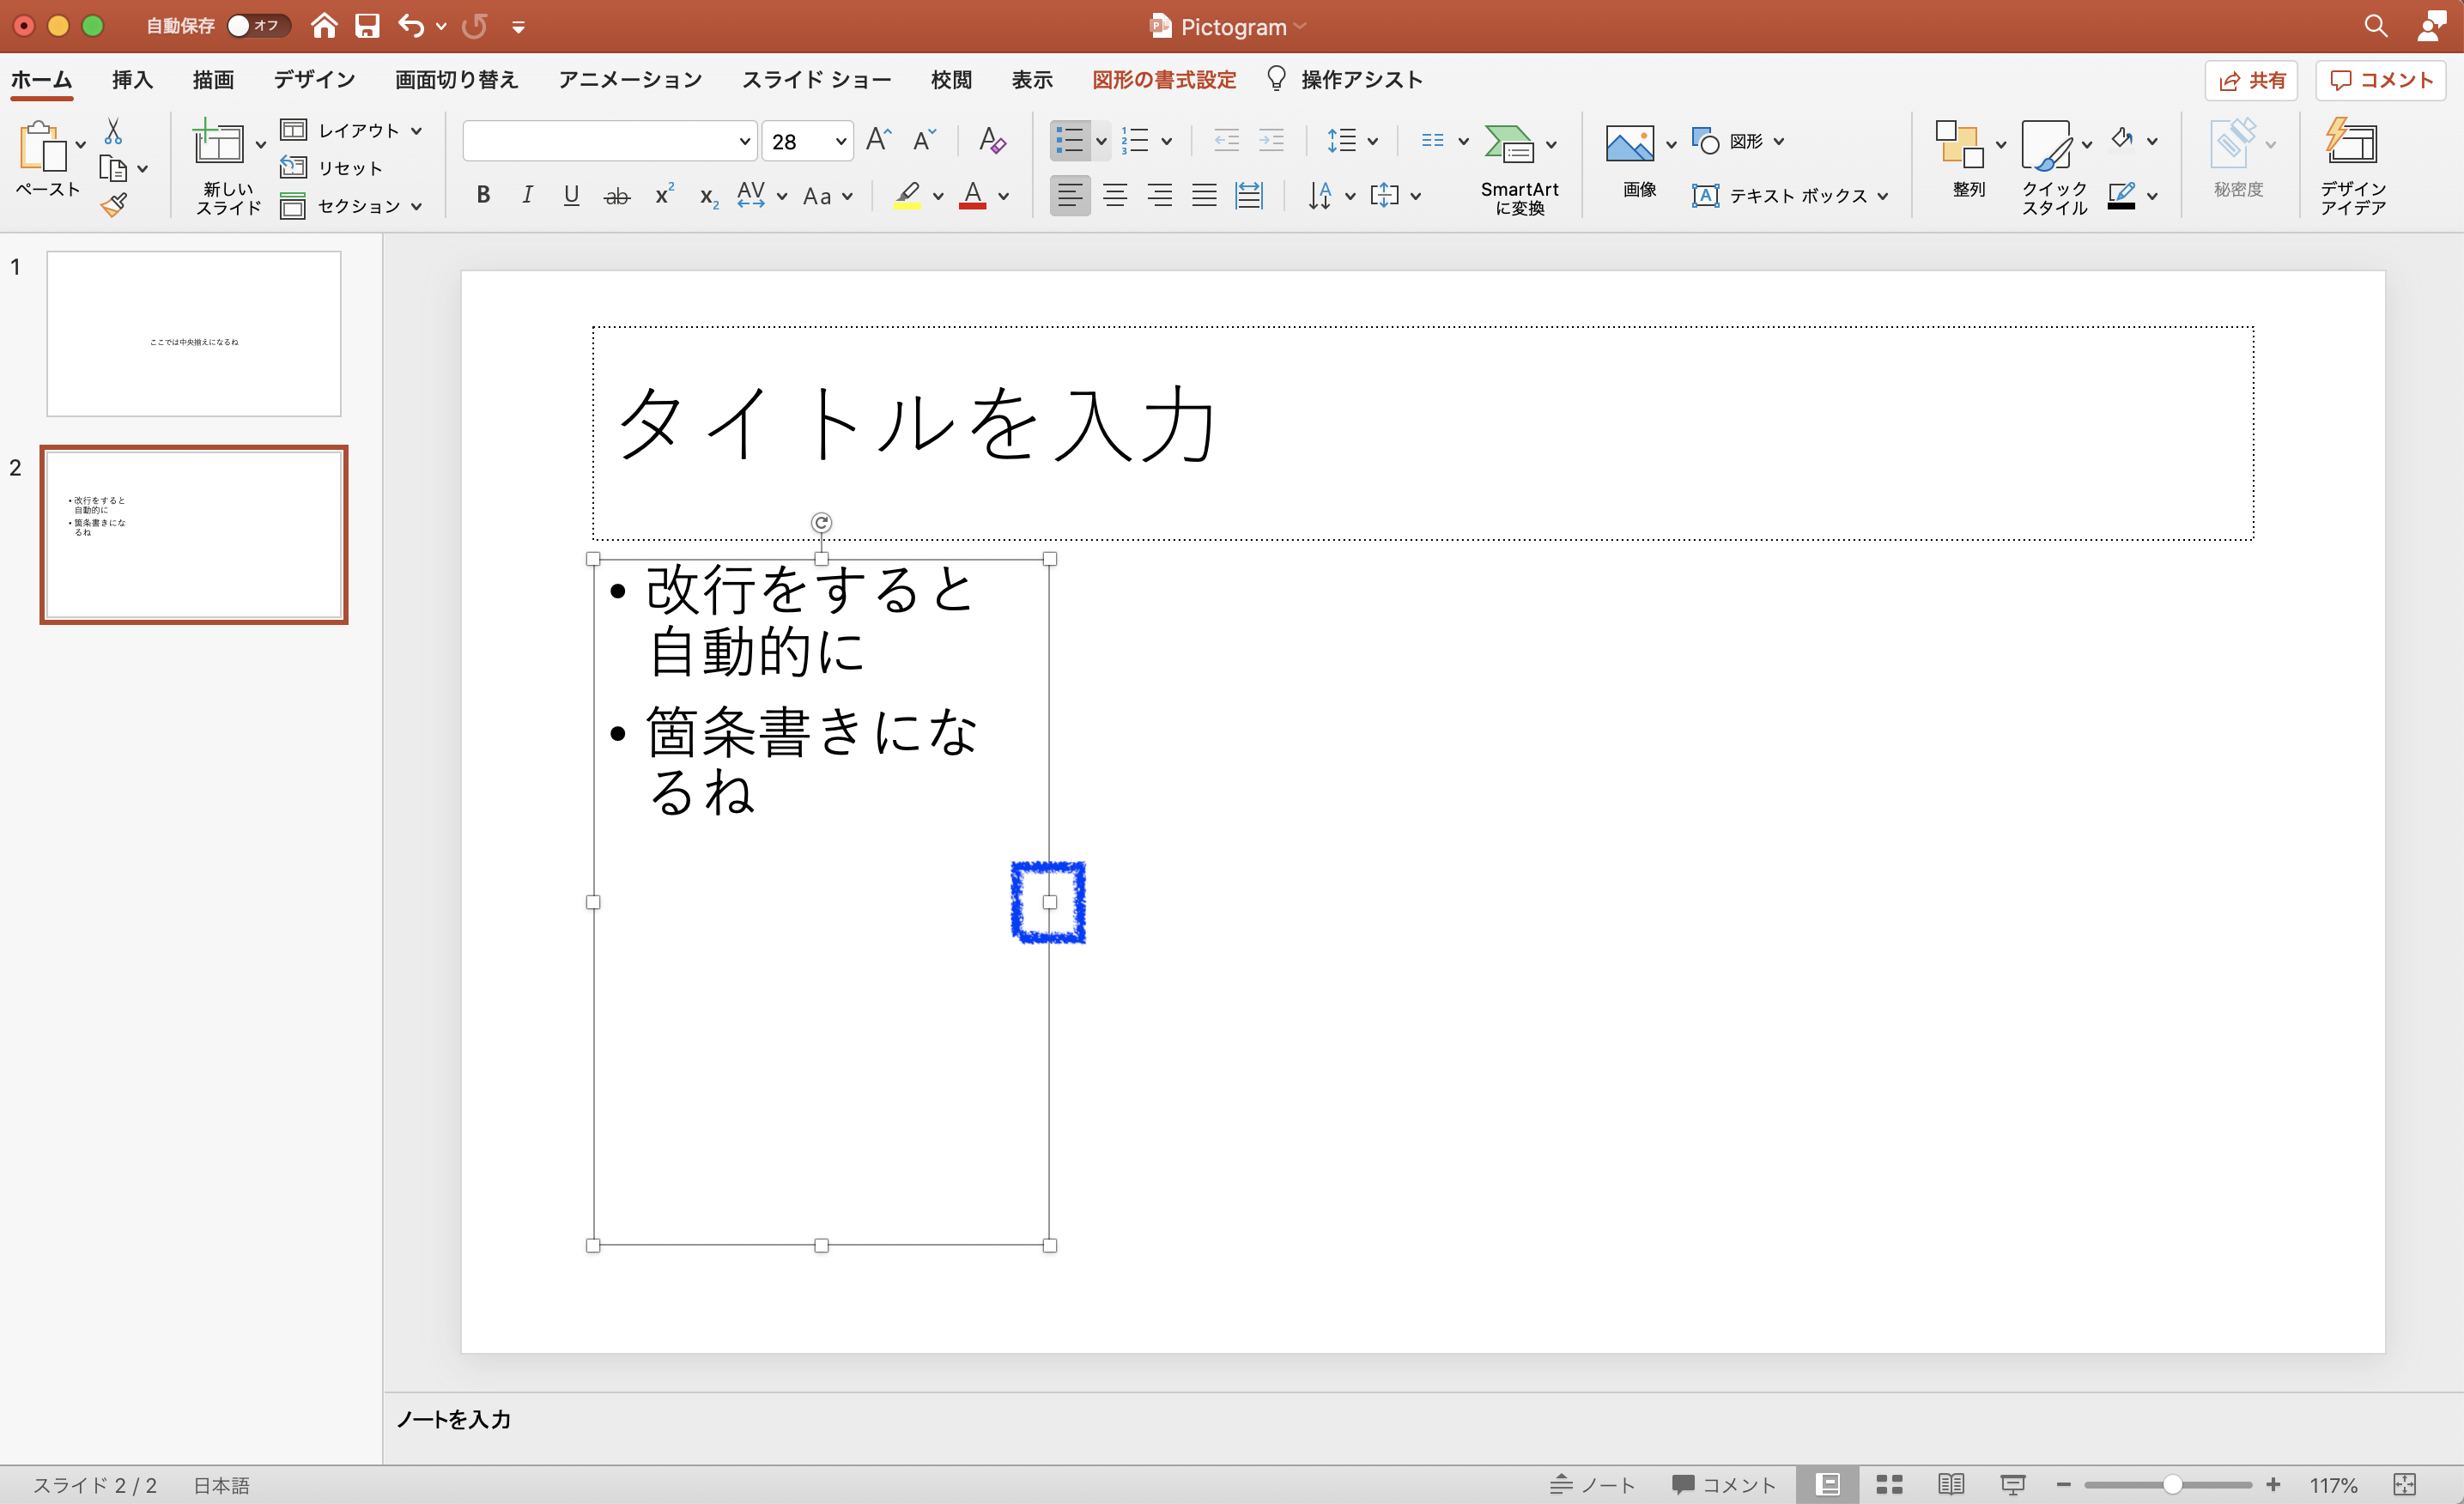Open the 整列 arrange tool
The image size is (2464, 1504).
1960,145
